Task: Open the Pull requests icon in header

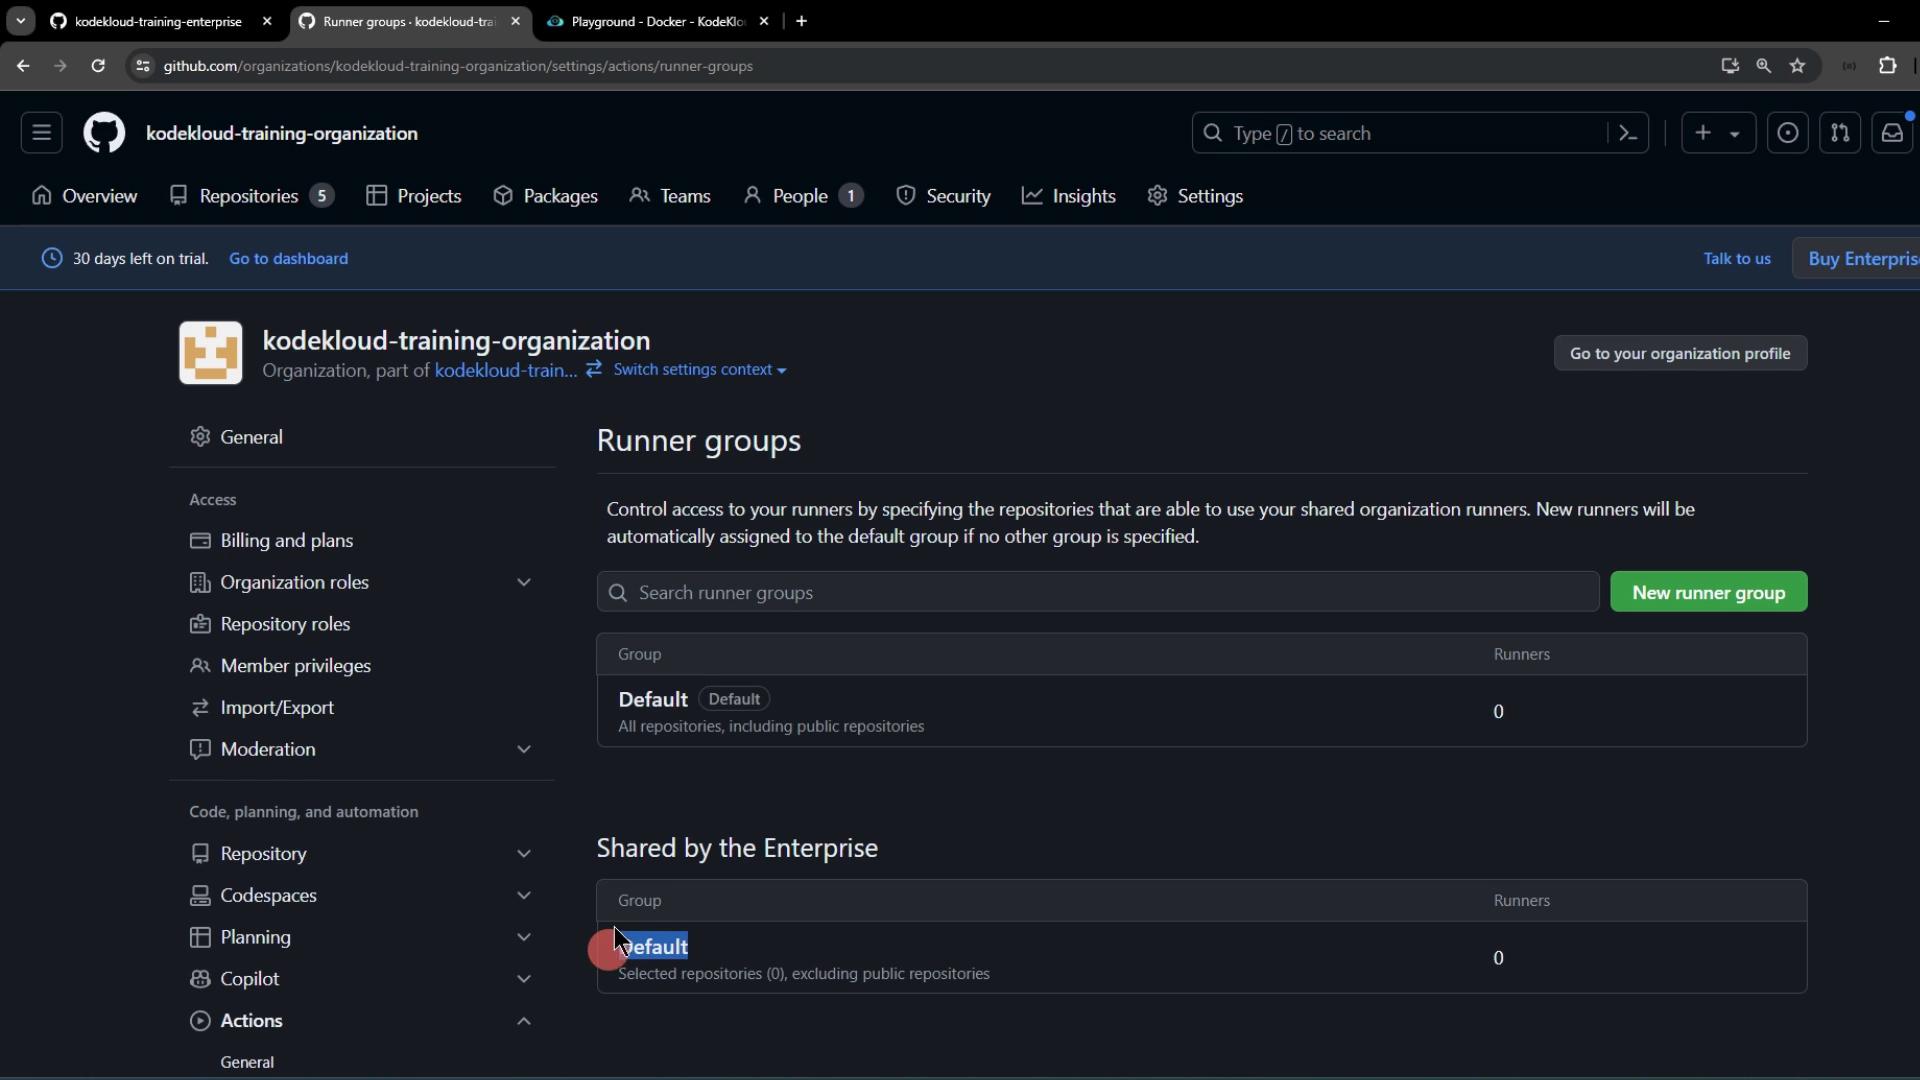Action: [x=1839, y=133]
